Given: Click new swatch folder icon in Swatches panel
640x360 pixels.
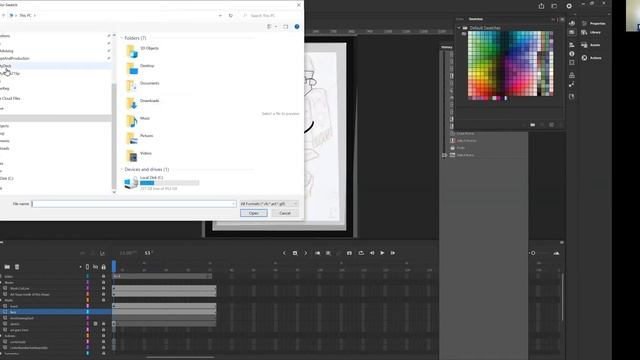Looking at the screenshot, I should pos(533,125).
